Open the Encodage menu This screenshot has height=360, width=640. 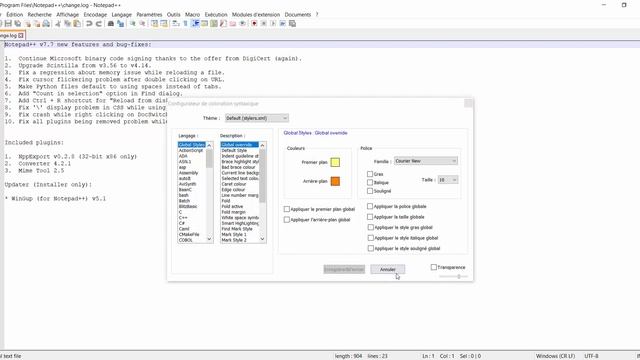click(x=95, y=15)
